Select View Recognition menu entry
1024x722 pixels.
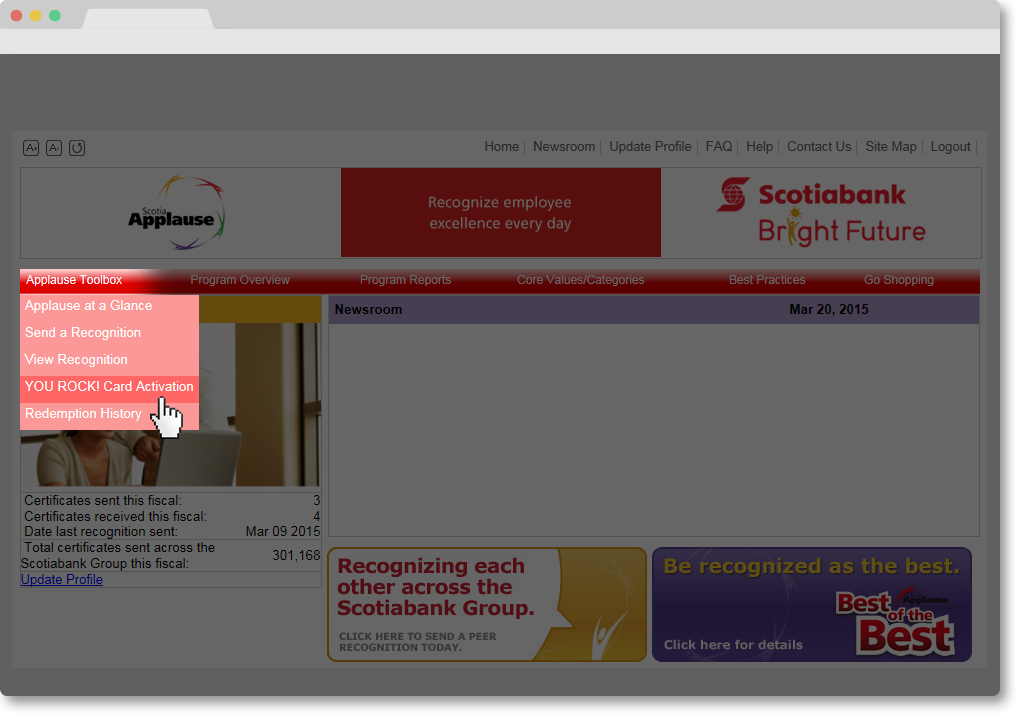(109, 360)
